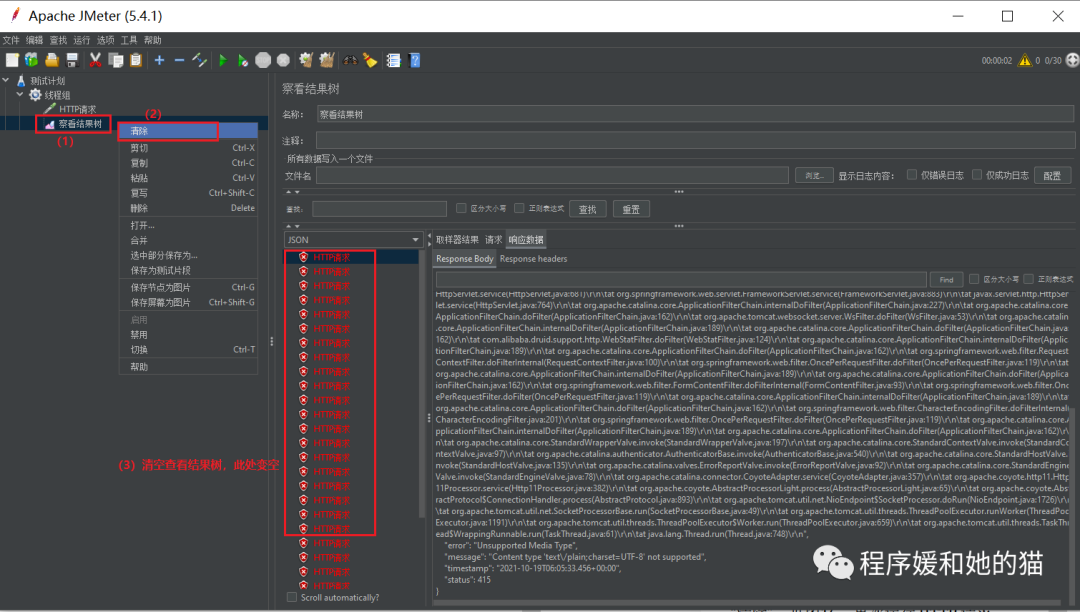Clear all results double broom icon
Image resolution: width=1080 pixels, height=612 pixels.
(326, 61)
